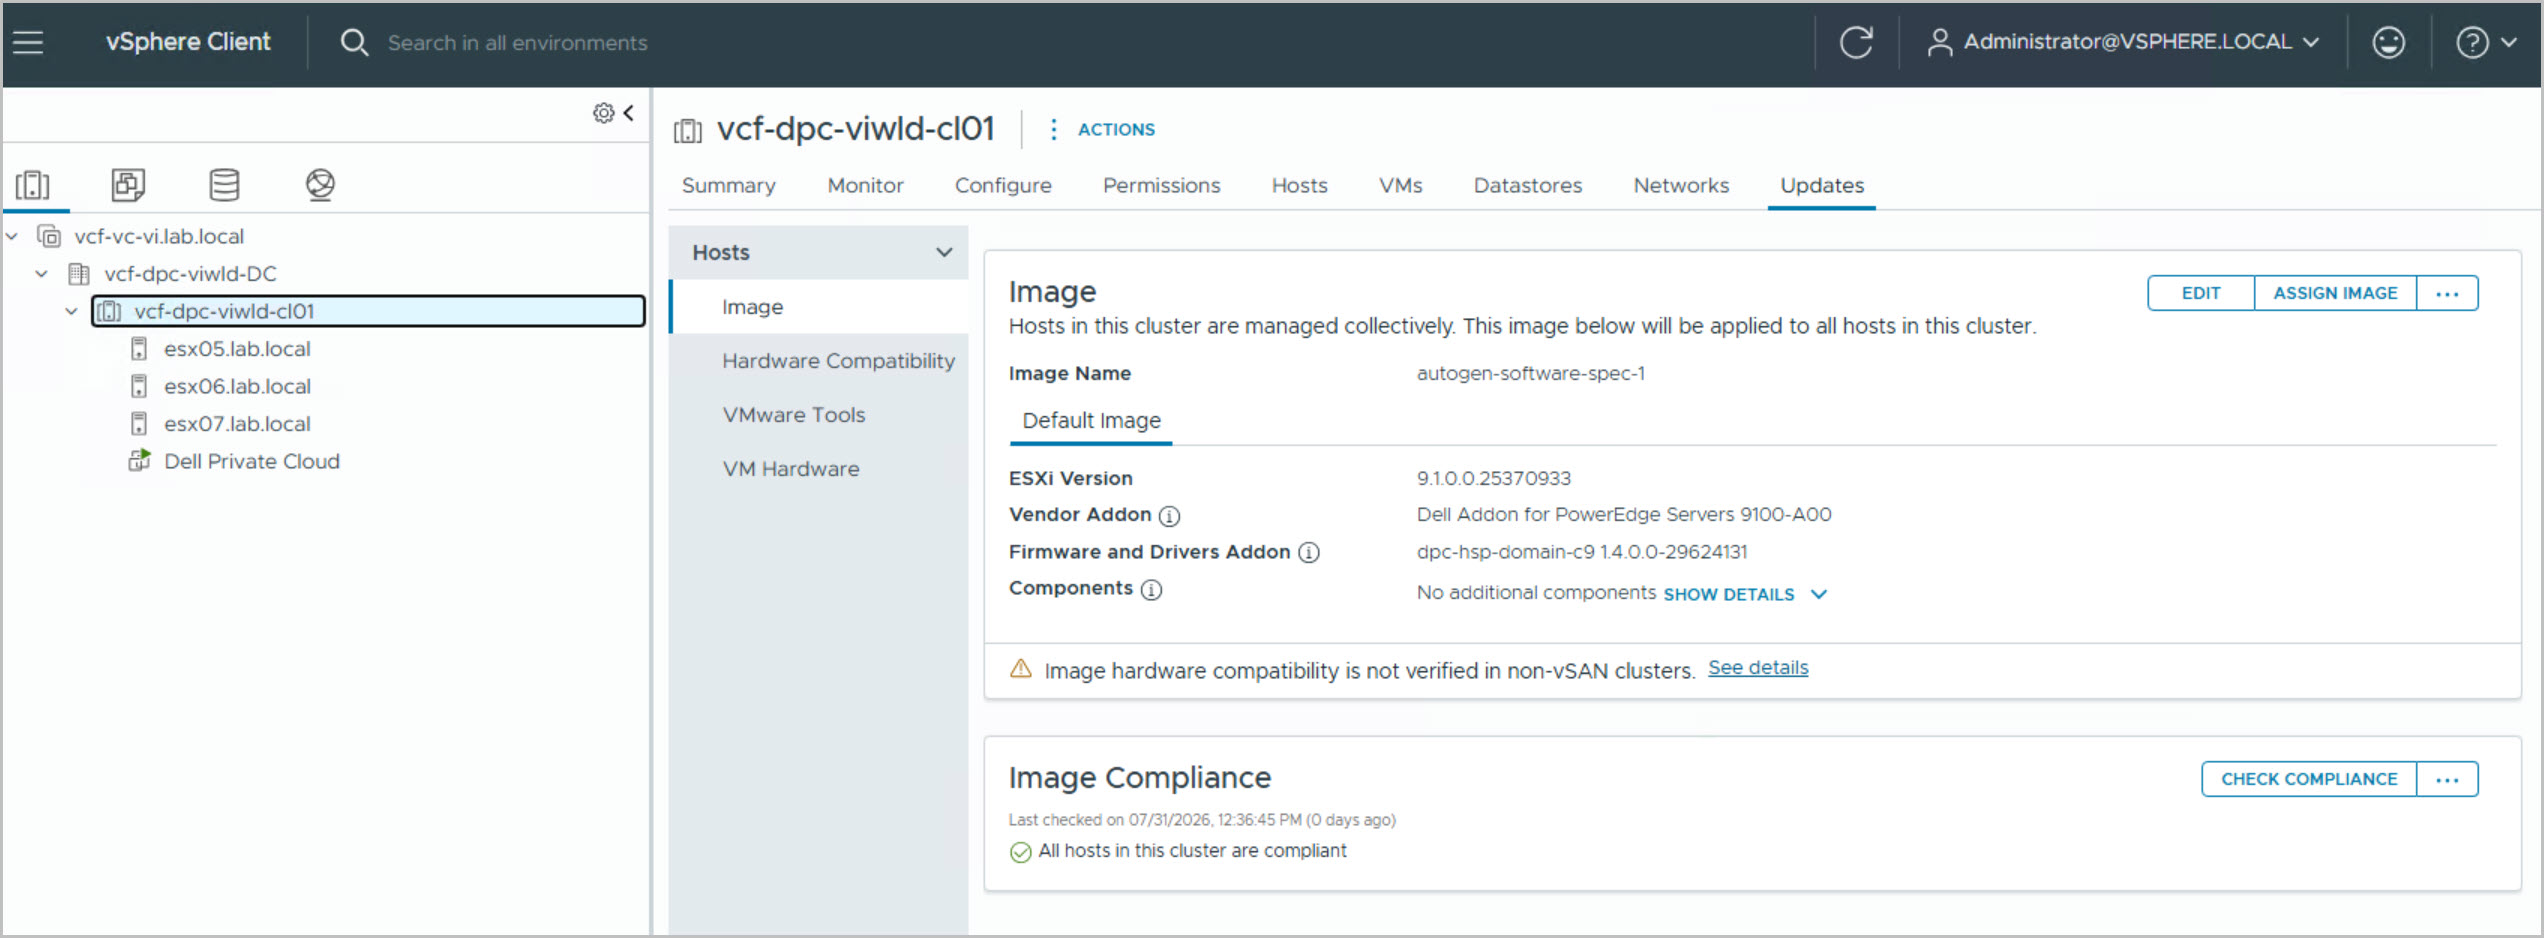Collapse the vcf-dpc-viwld-DC tree node
Image resolution: width=2544 pixels, height=938 pixels.
(42, 274)
